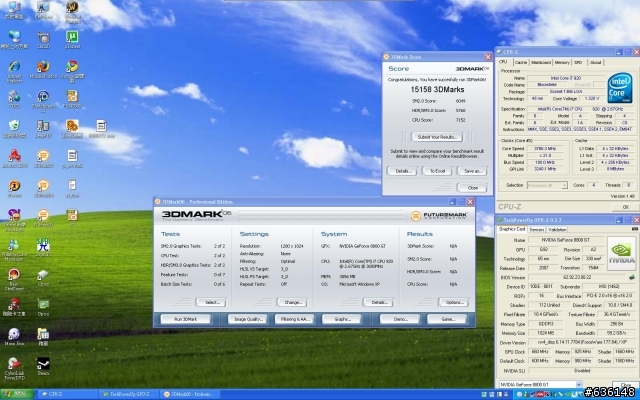Click Save as button in Score window
640x400 pixels.
[x=472, y=171]
